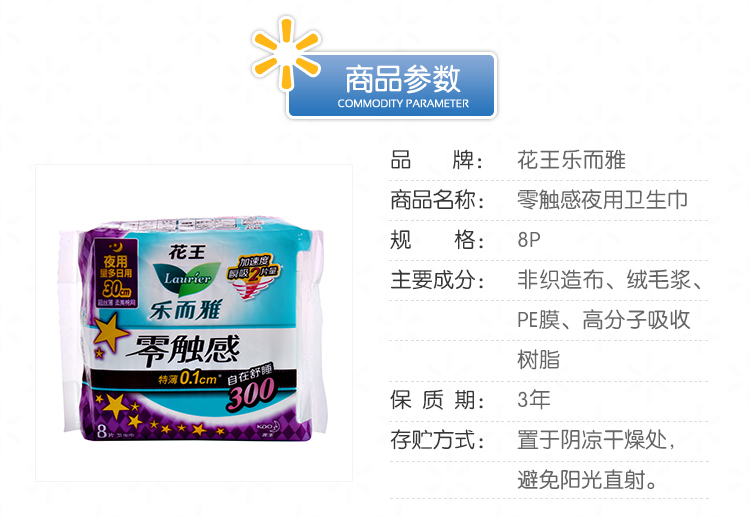Click the 瞬吸2片量 speed badge

click(x=253, y=275)
